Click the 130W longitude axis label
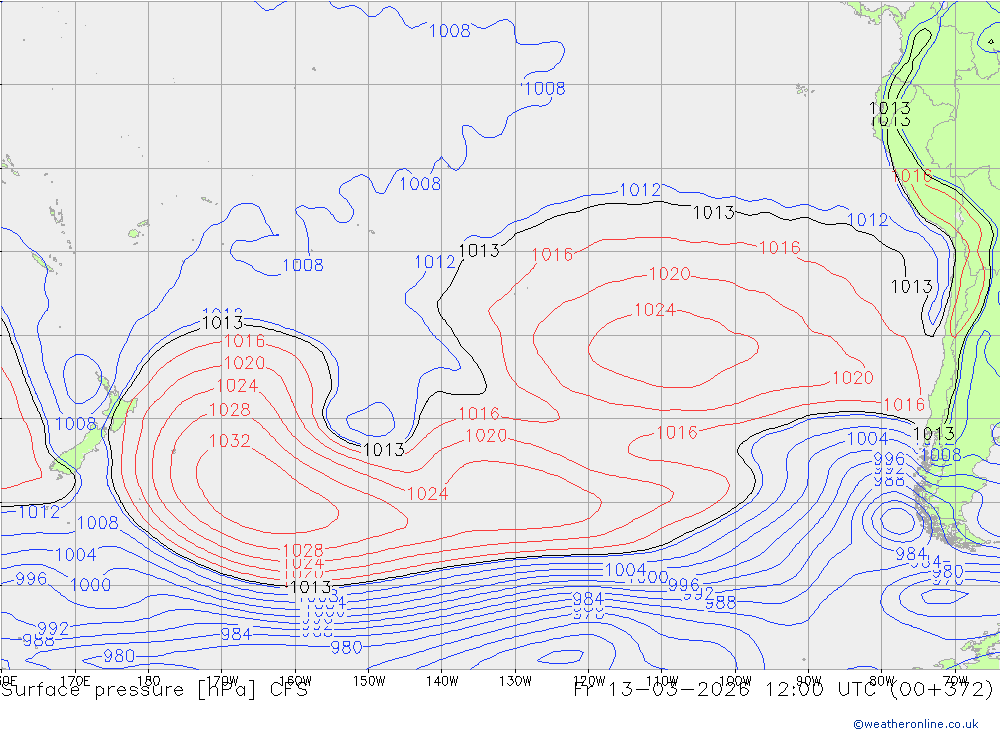Viewport: 1000px width, 733px height. 515,681
